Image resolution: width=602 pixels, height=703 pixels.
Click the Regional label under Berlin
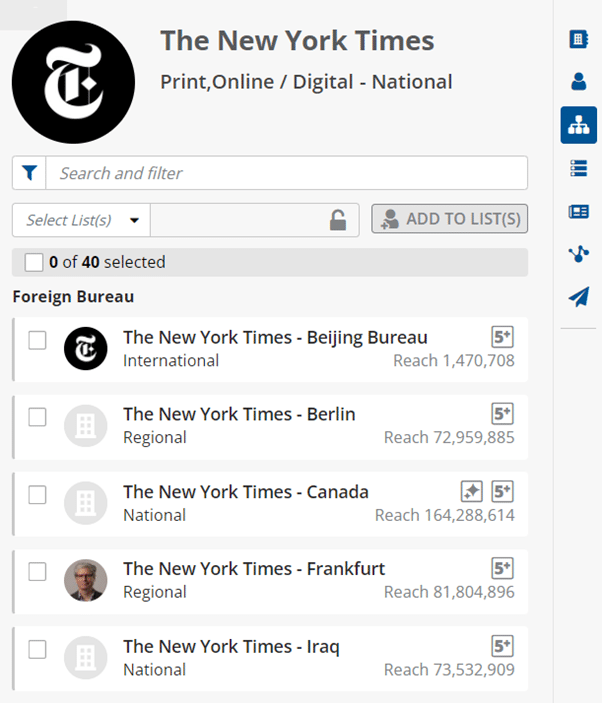[155, 438]
